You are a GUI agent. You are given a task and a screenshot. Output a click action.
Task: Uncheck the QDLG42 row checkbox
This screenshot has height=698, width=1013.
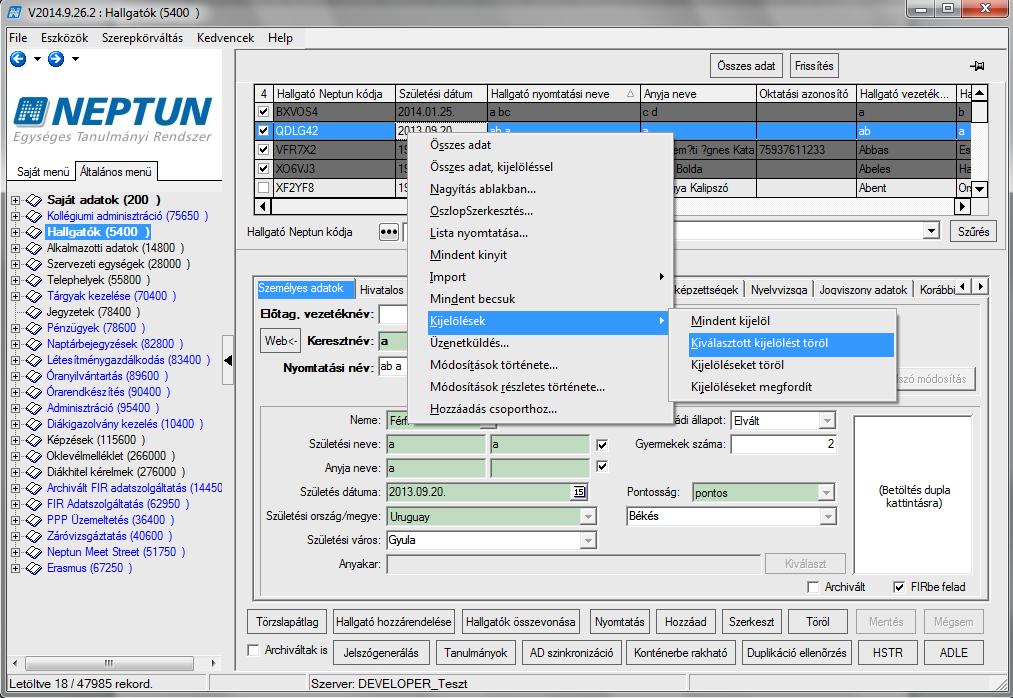(x=263, y=131)
